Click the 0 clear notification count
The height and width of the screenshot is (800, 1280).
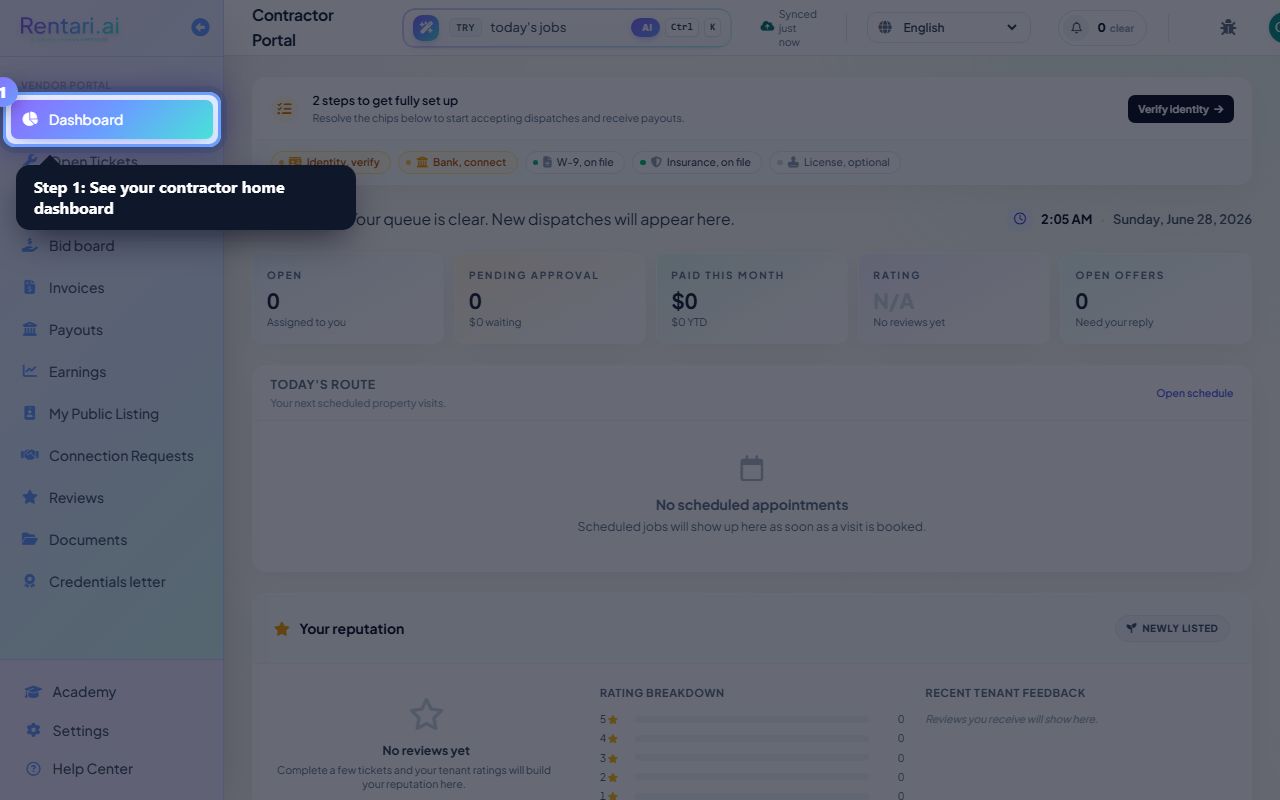coord(1115,28)
